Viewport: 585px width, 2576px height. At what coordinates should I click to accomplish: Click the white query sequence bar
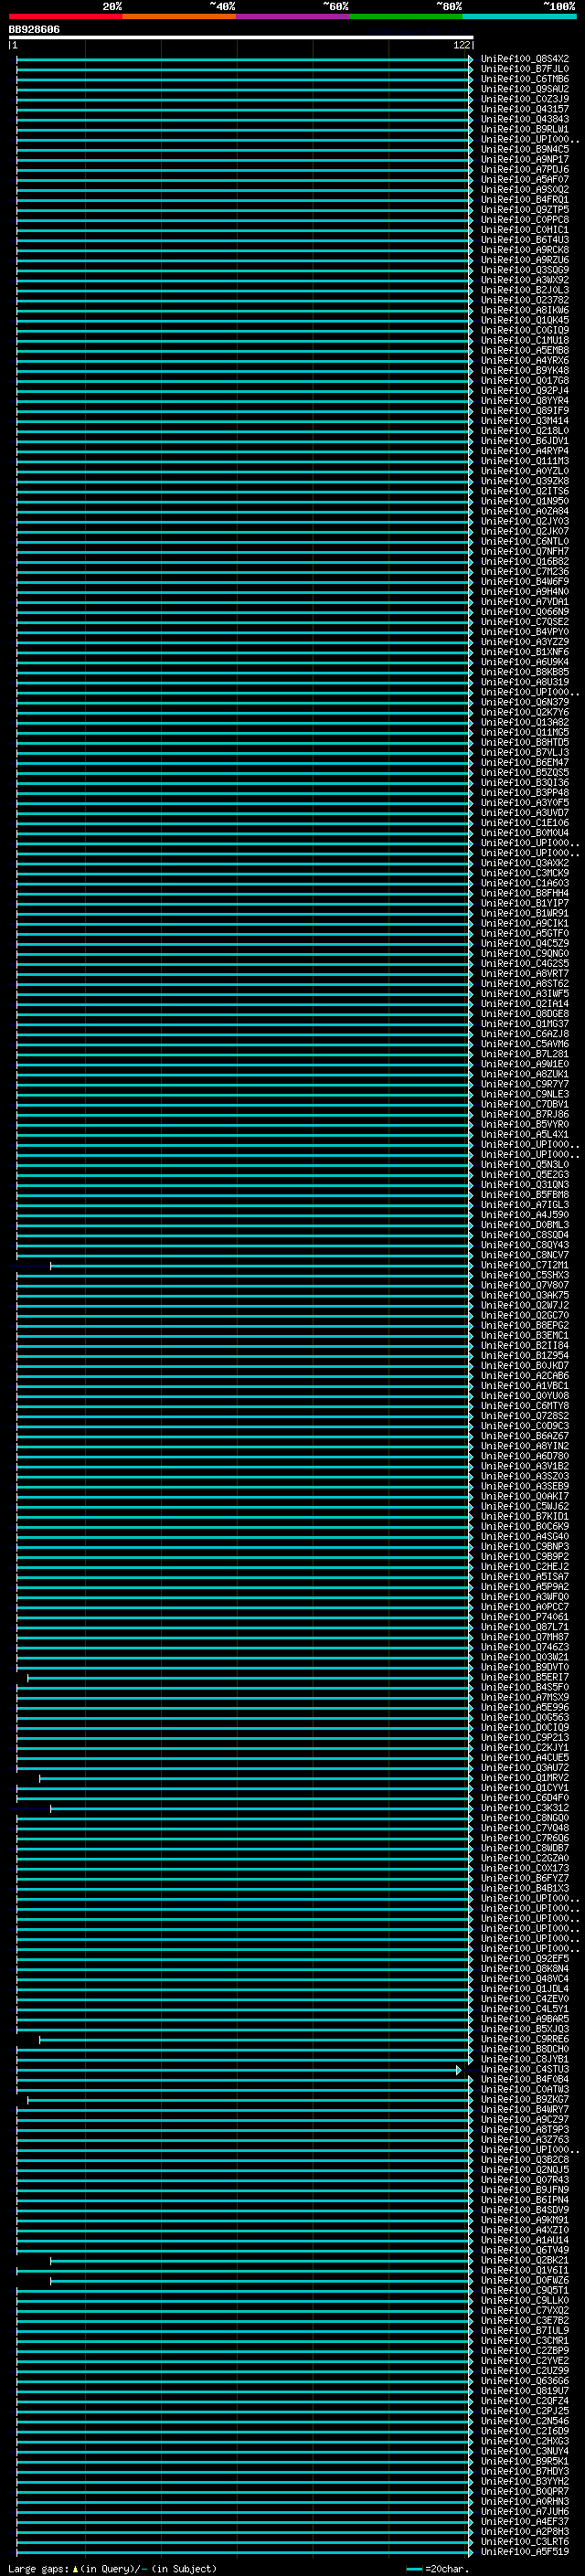tap(241, 37)
